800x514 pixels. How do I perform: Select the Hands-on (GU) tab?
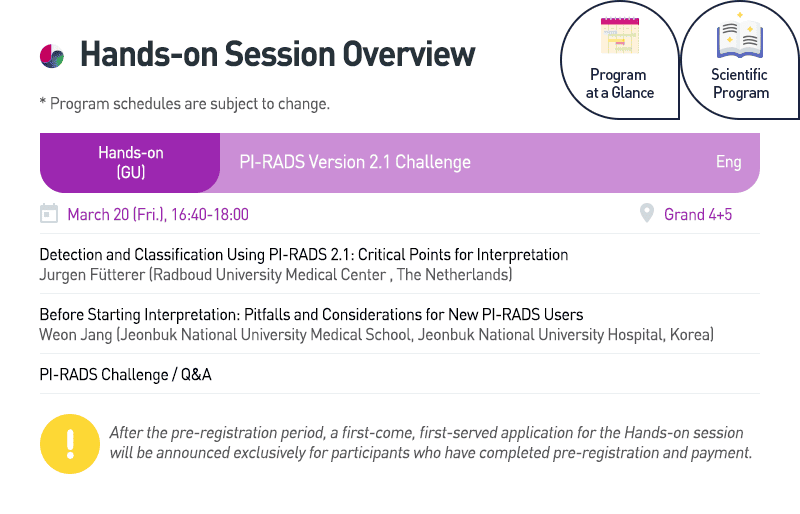click(130, 162)
